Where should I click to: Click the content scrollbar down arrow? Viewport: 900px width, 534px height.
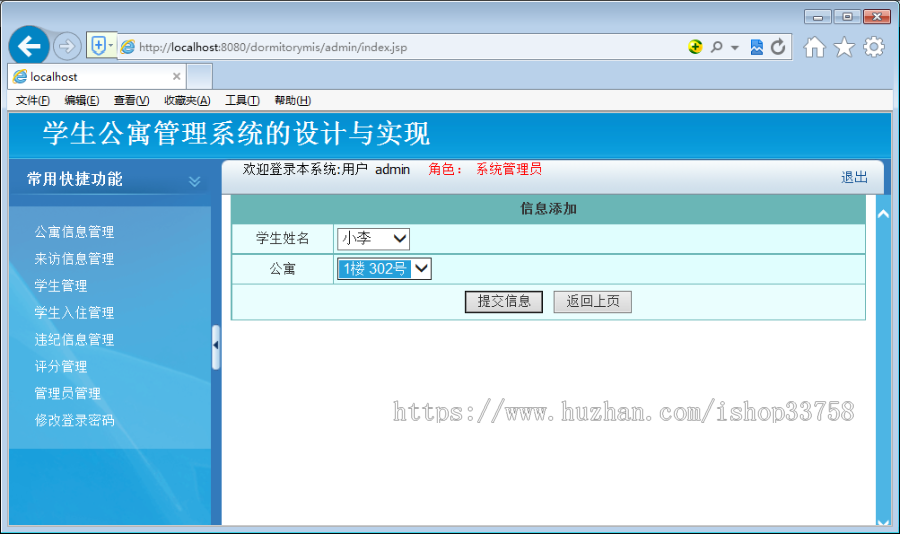pos(883,521)
